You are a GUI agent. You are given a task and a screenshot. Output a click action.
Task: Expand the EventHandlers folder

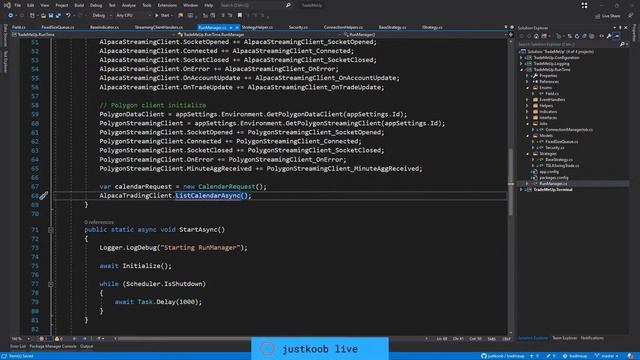(x=527, y=100)
